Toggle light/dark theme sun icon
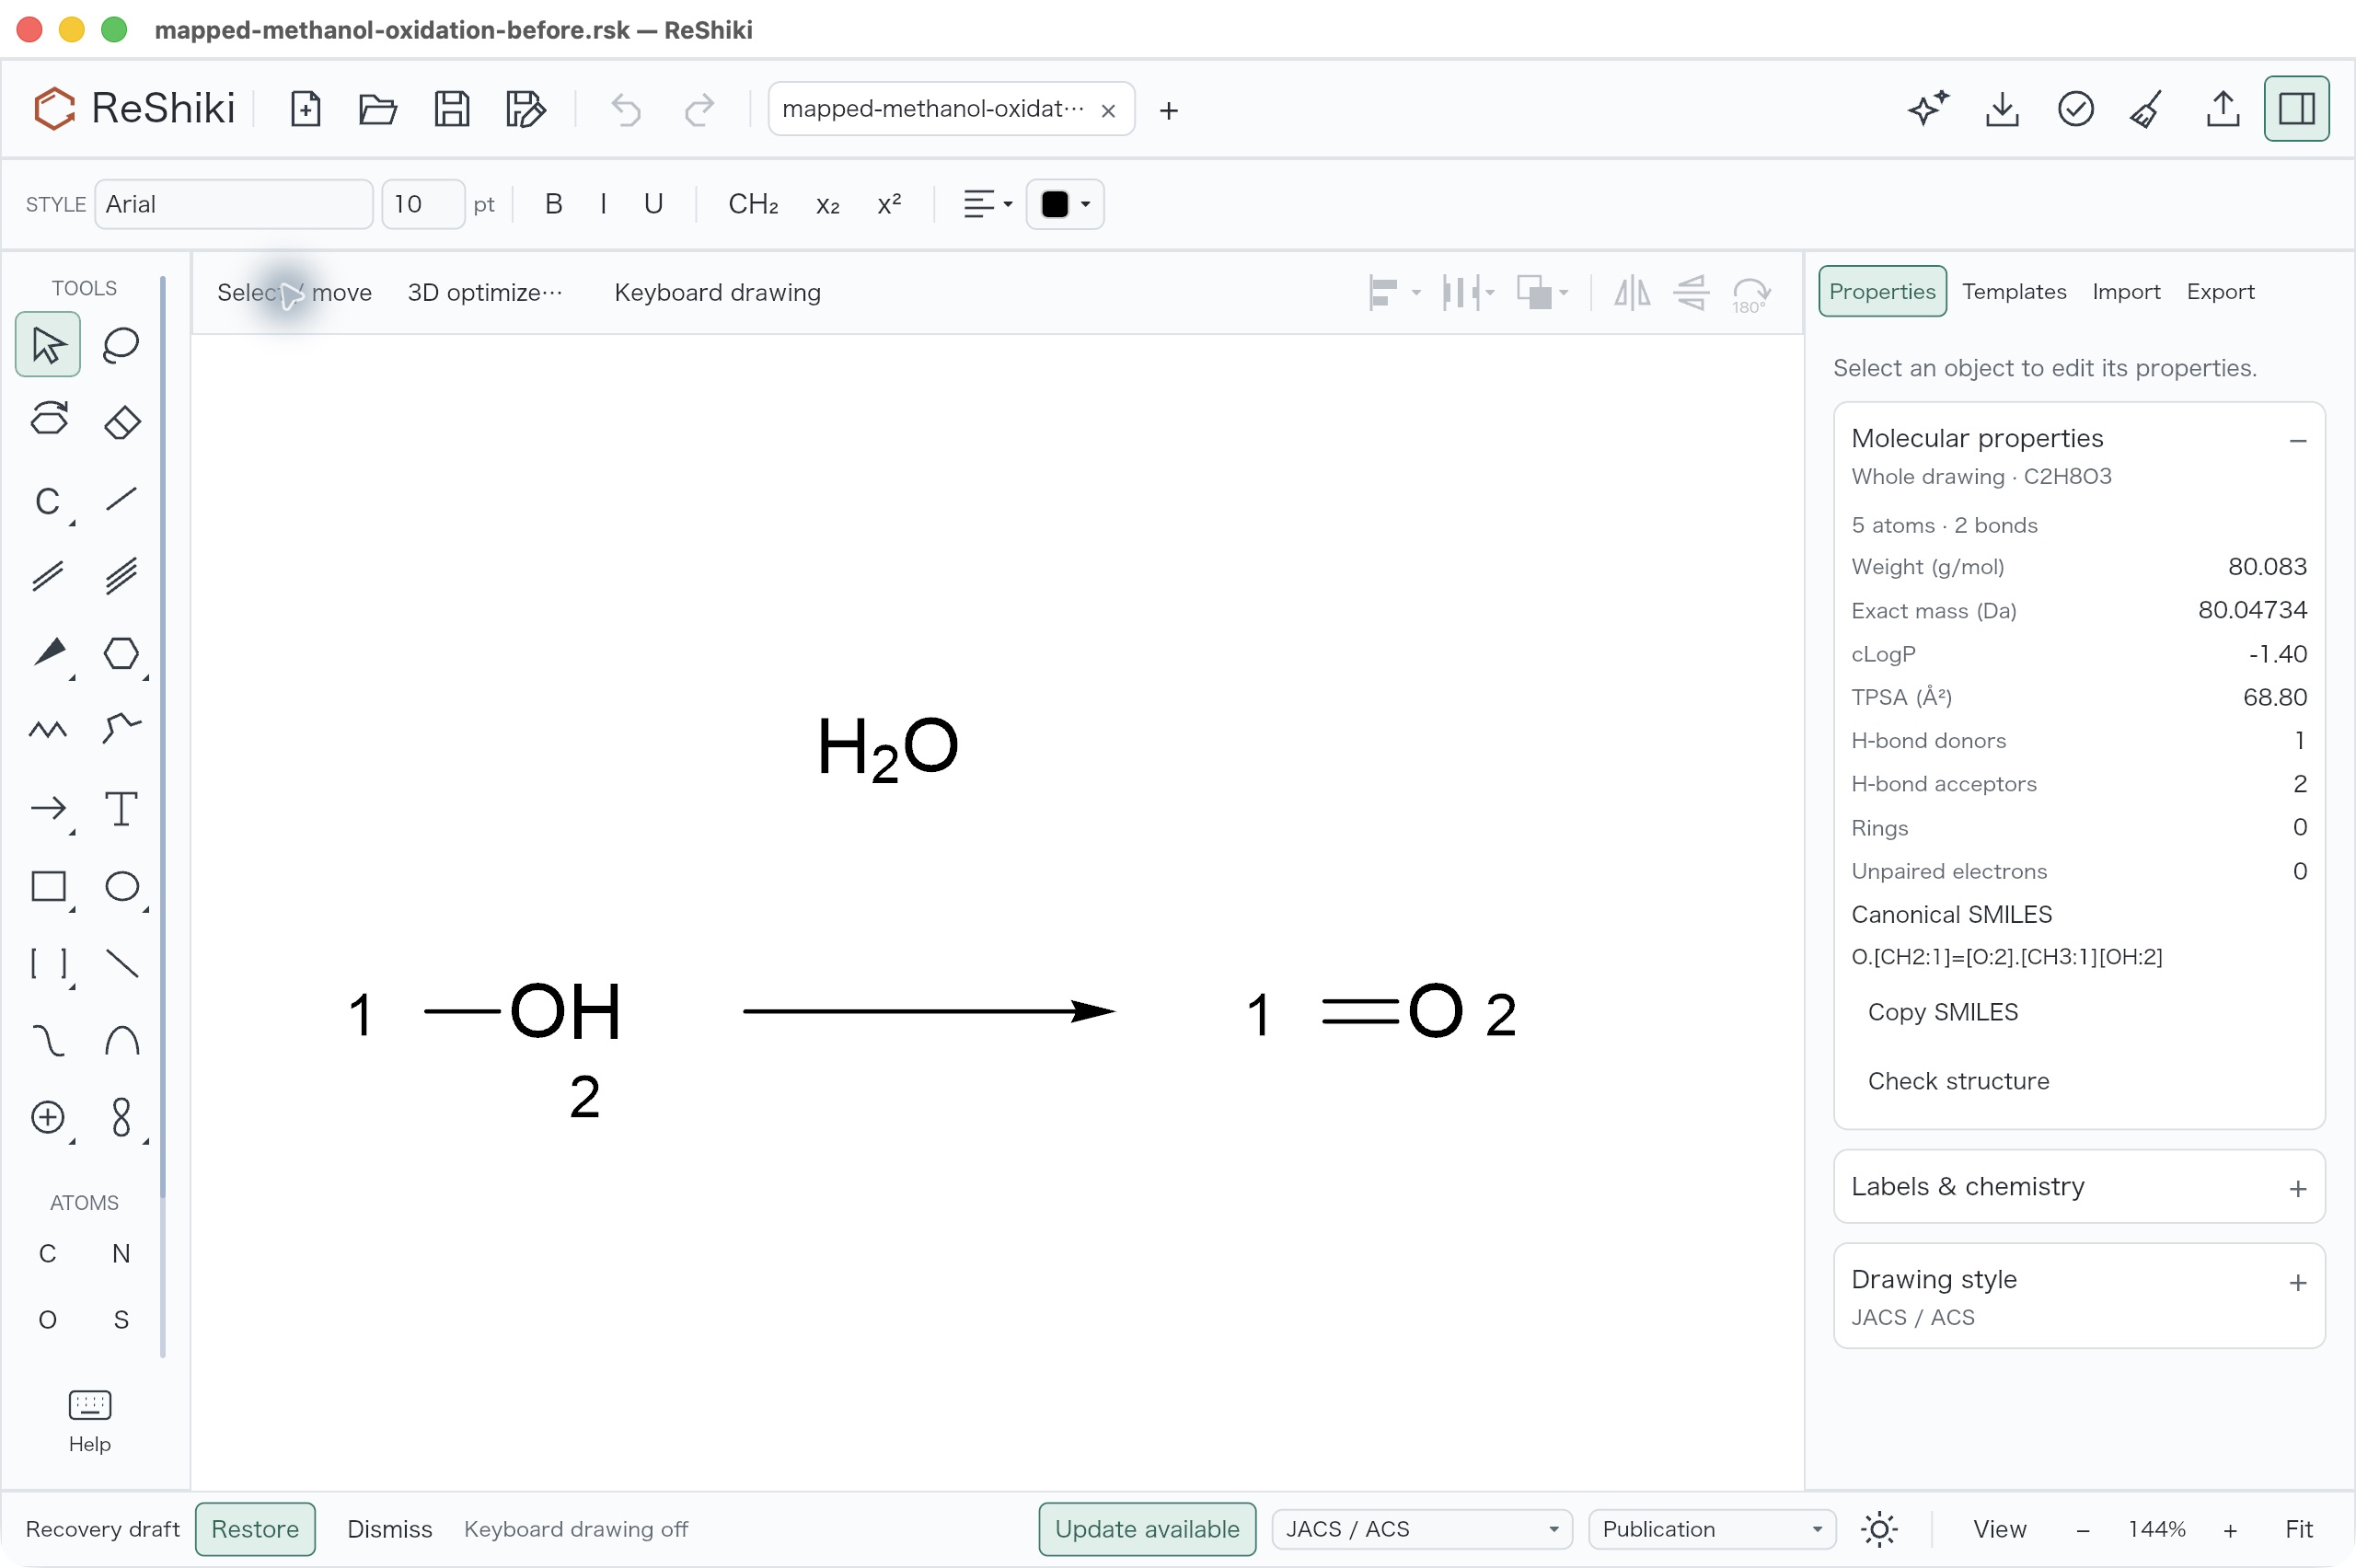2356x1568 pixels. pos(1879,1529)
